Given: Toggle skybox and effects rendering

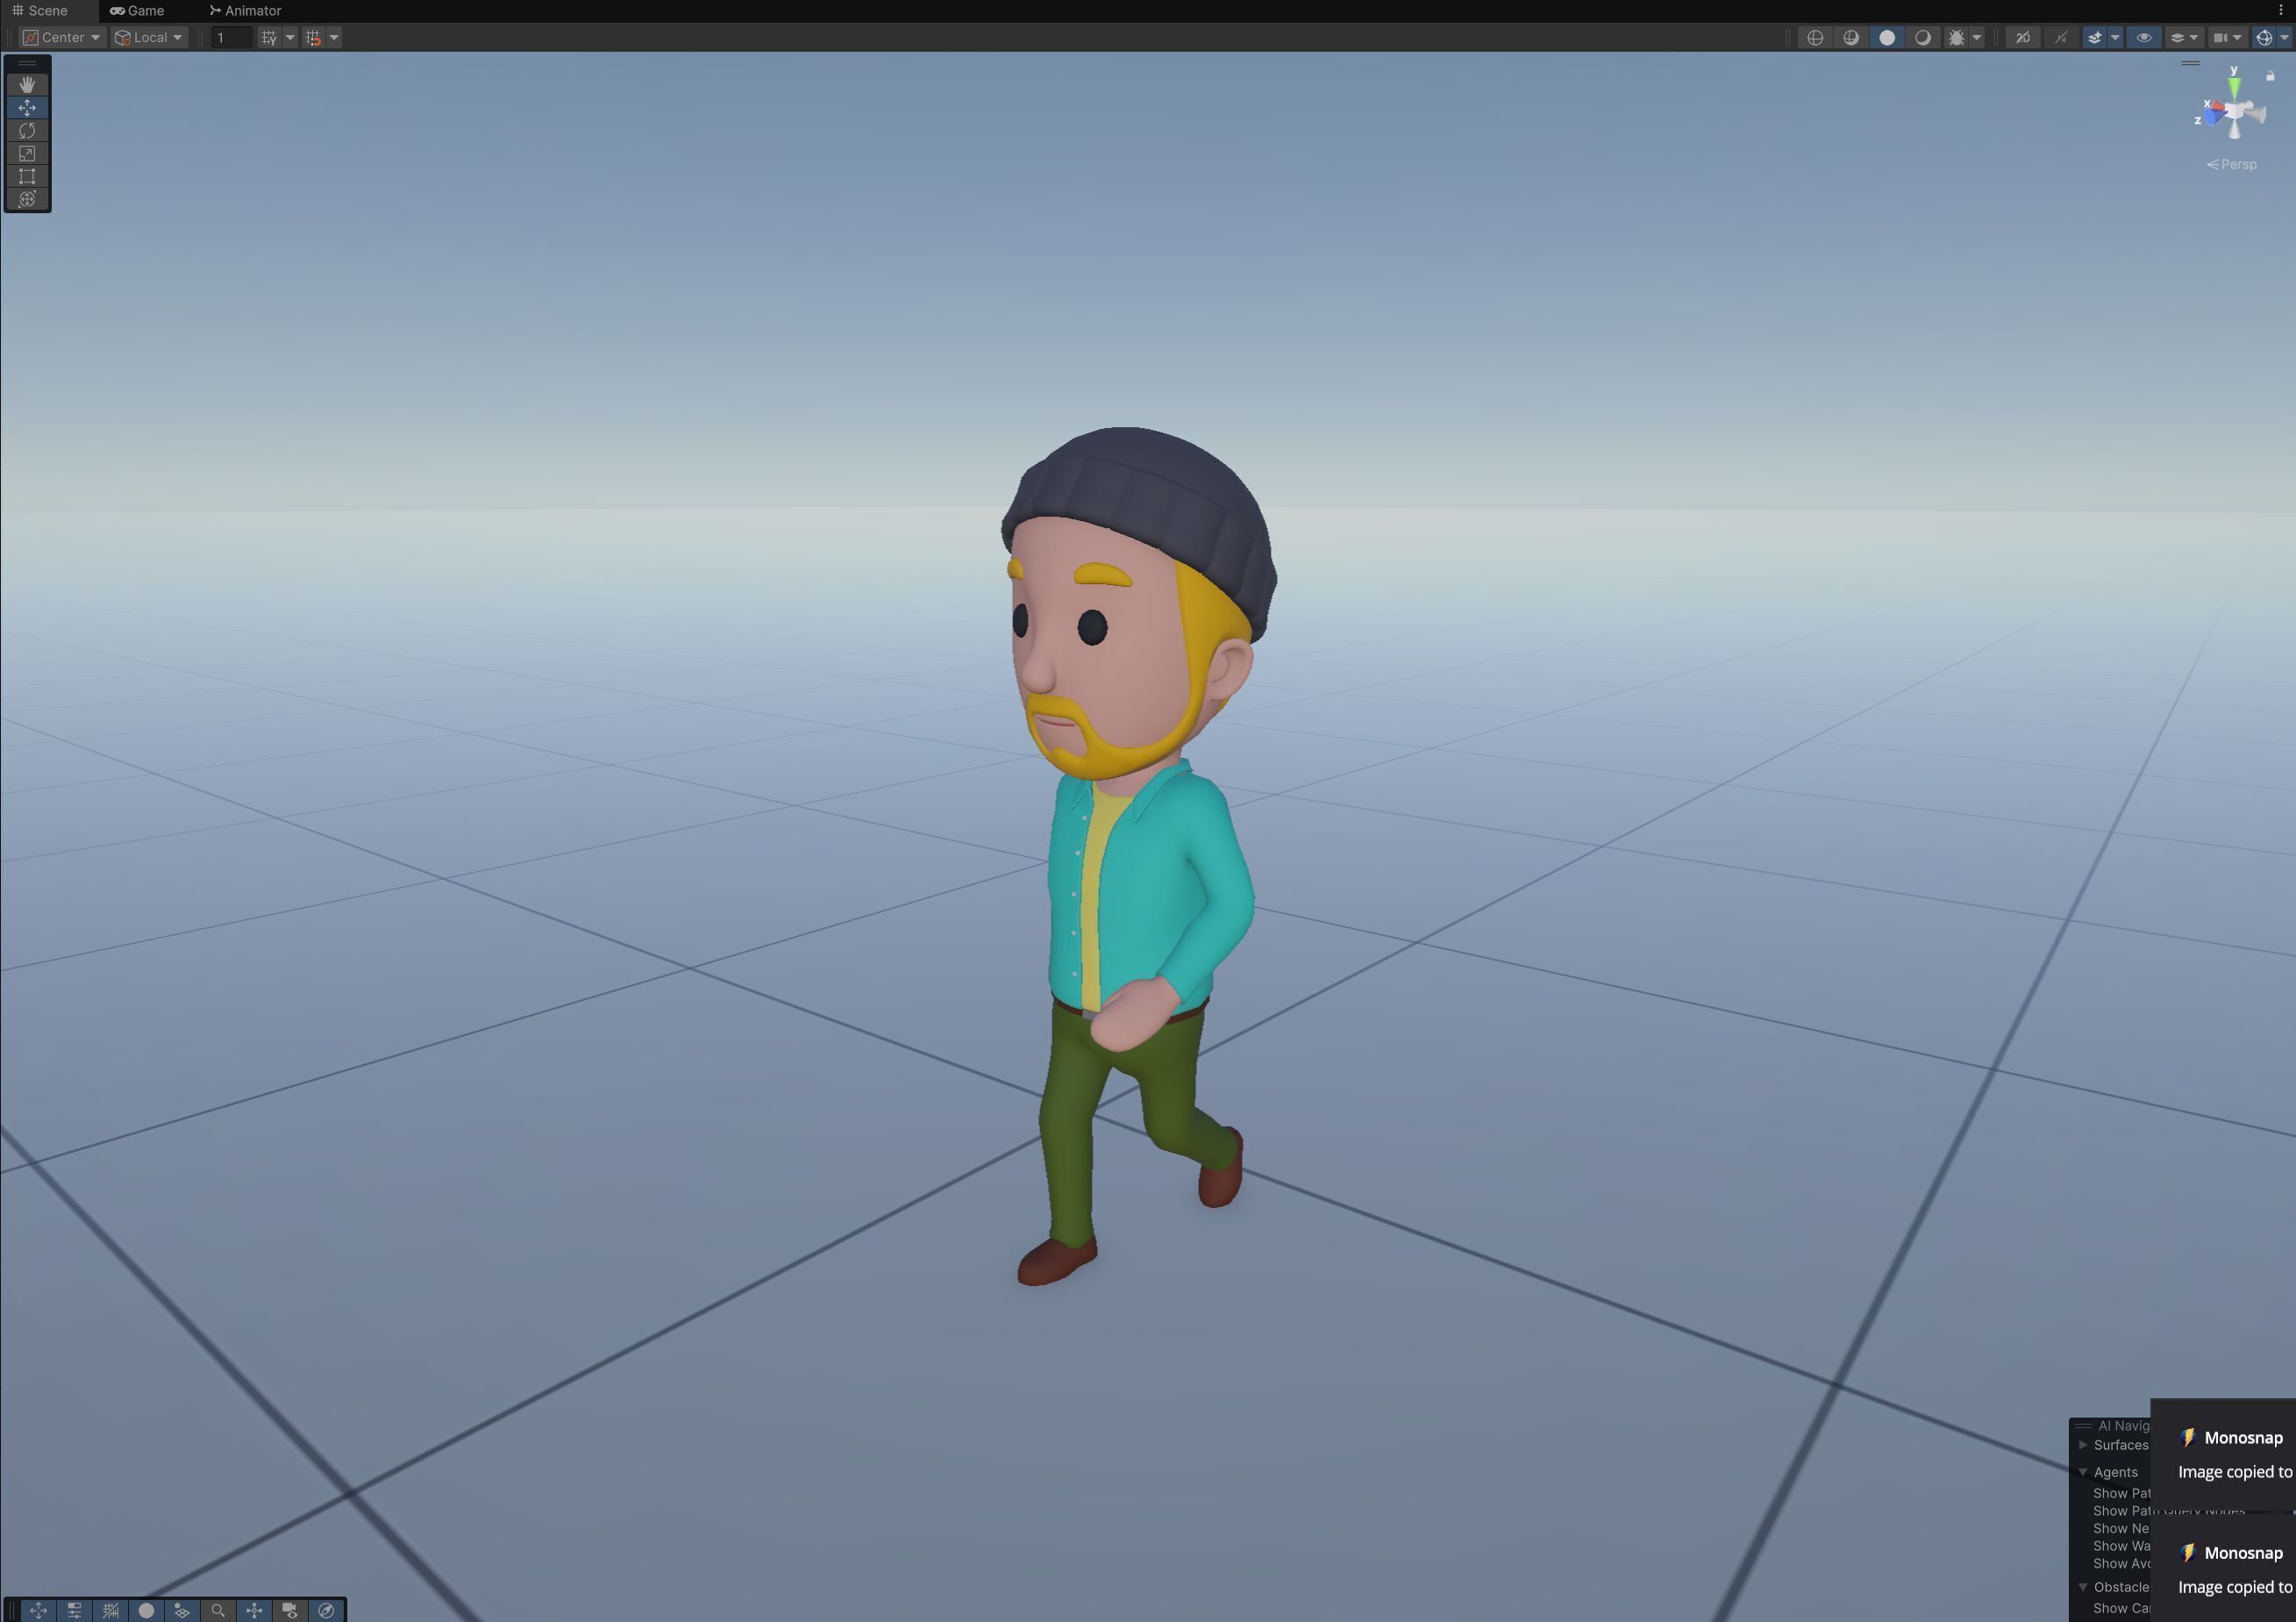Looking at the screenshot, I should [x=2095, y=37].
